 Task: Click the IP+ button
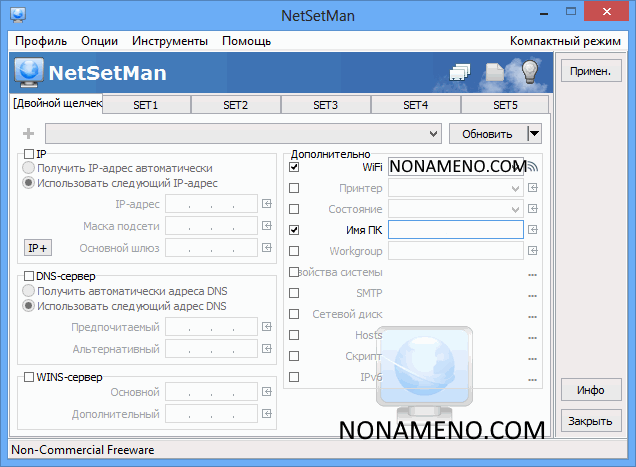coord(38,247)
